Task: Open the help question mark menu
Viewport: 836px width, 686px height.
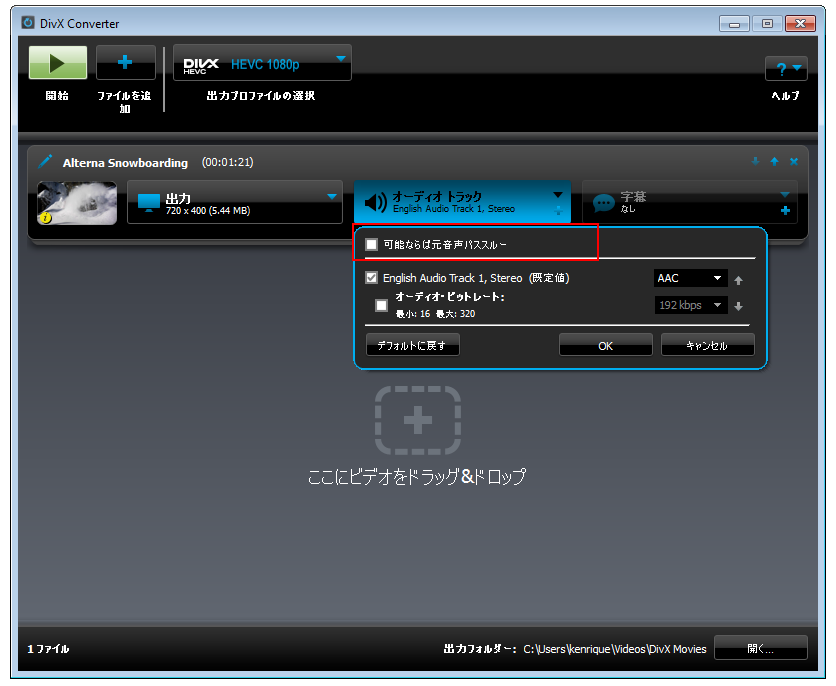Action: click(786, 69)
